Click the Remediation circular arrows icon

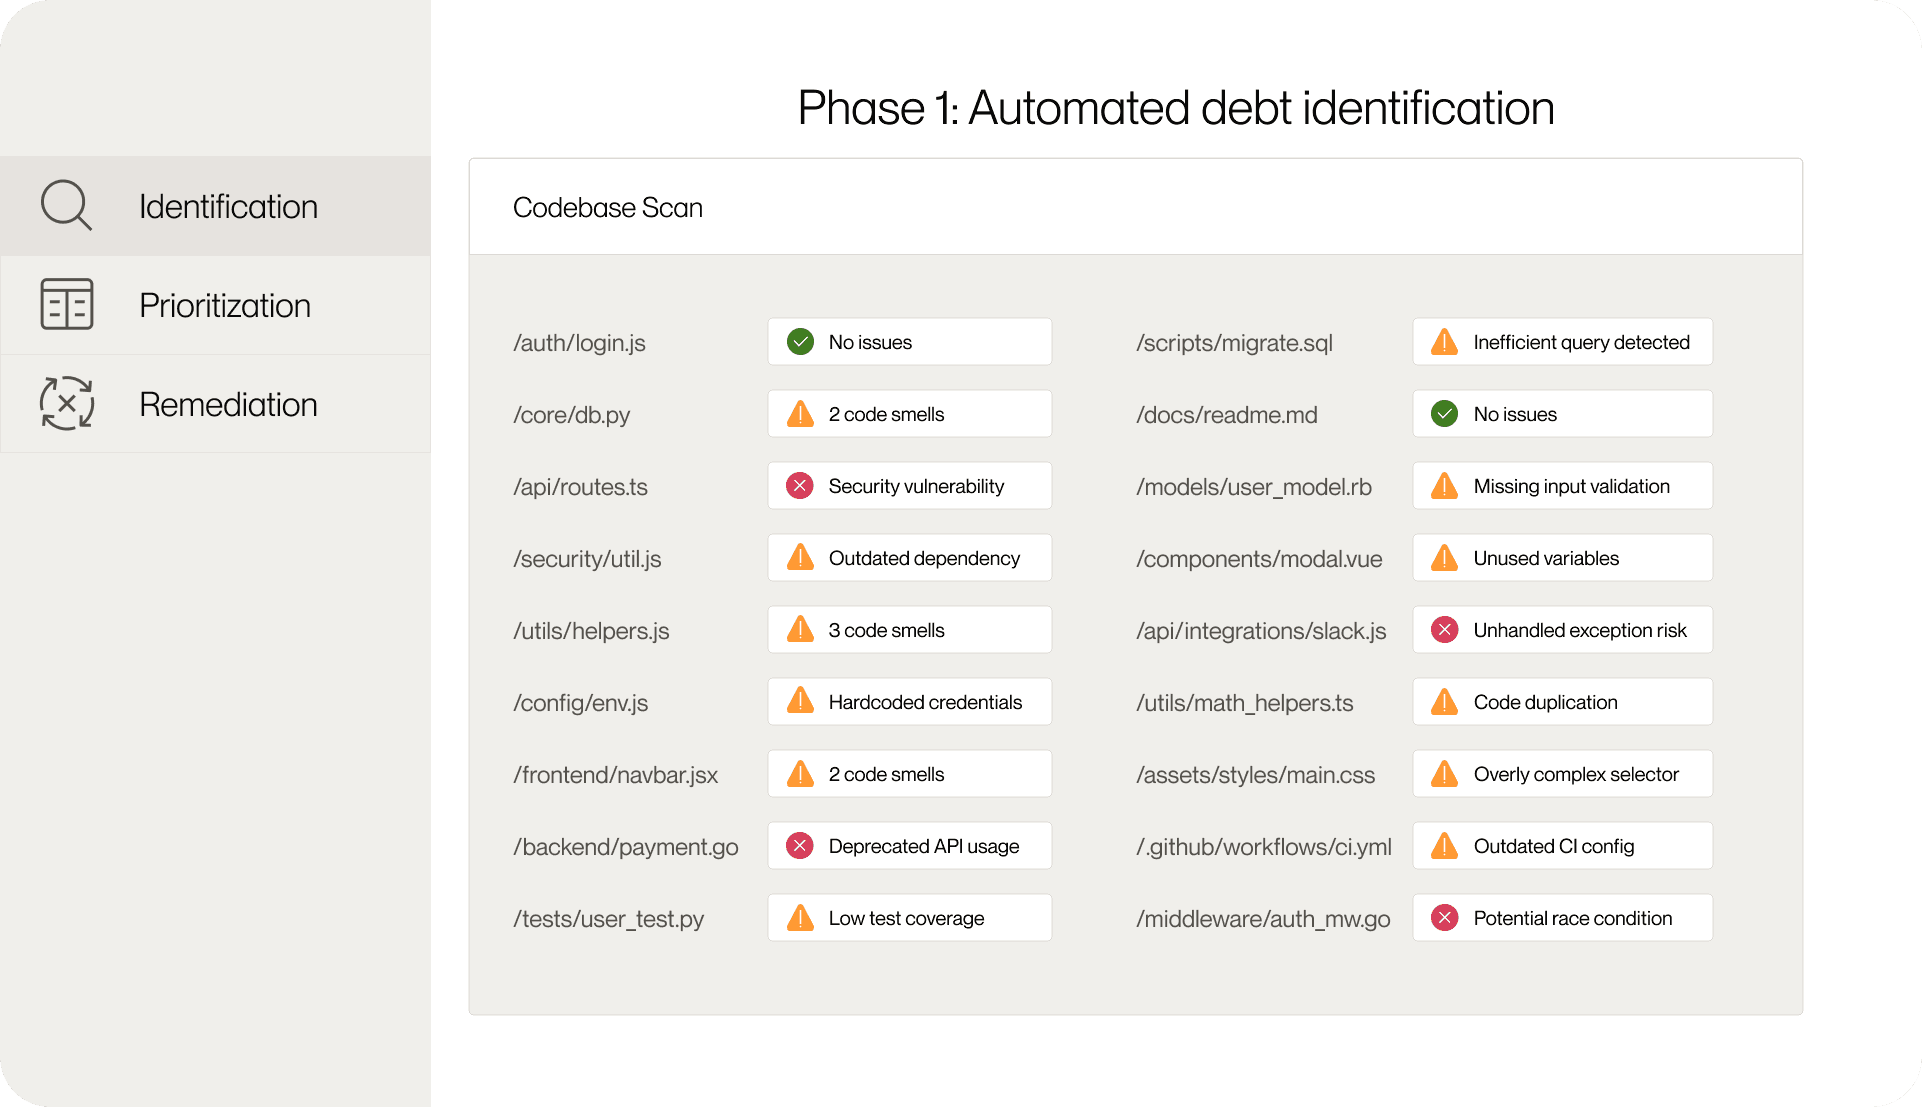pos(67,404)
